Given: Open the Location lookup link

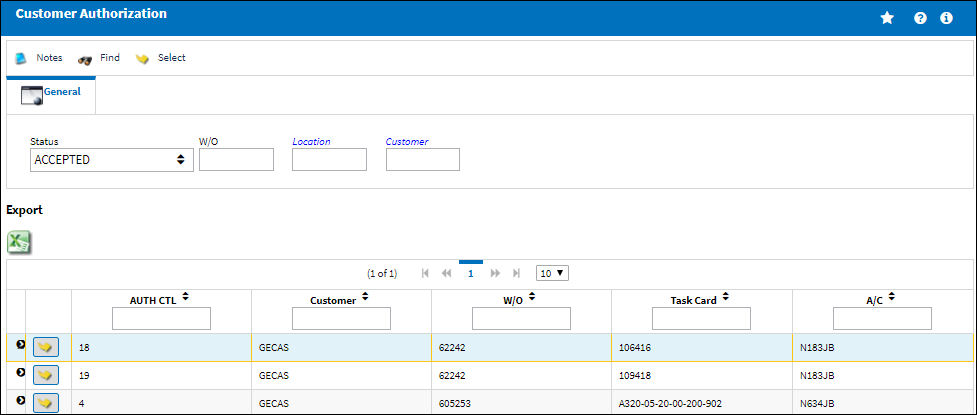Looking at the screenshot, I should point(311,141).
